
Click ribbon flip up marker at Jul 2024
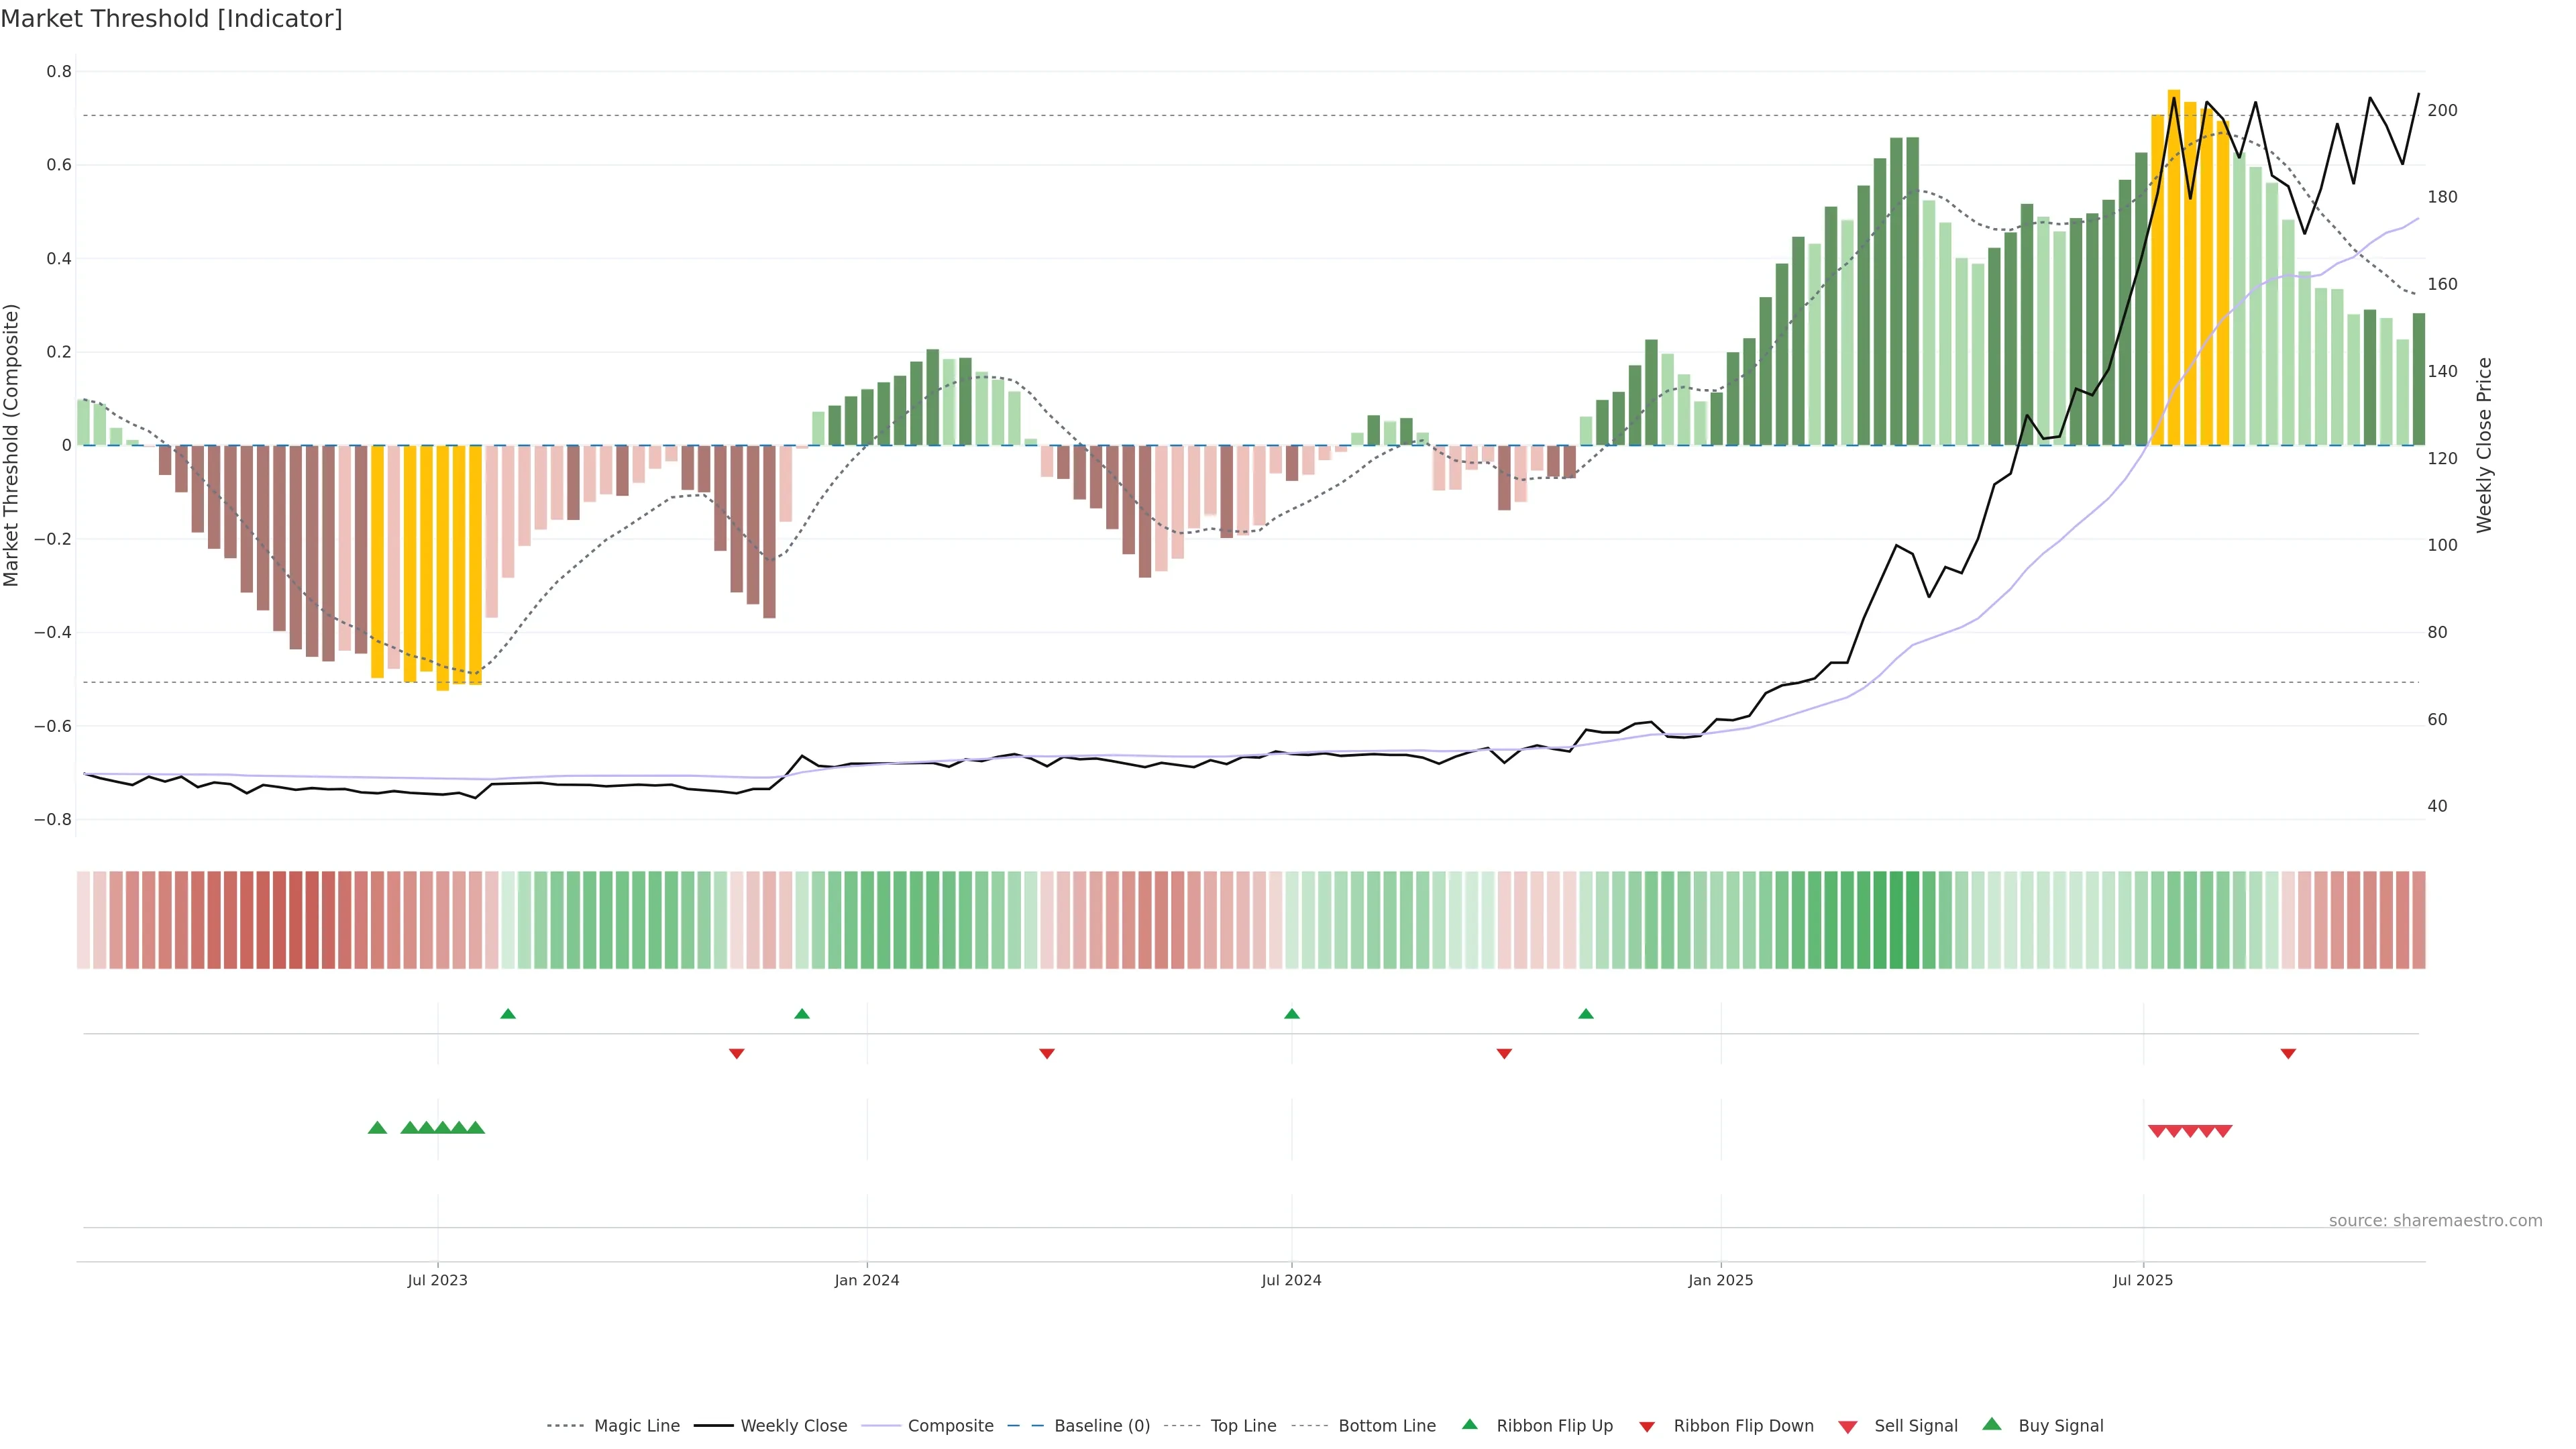pos(1292,1014)
